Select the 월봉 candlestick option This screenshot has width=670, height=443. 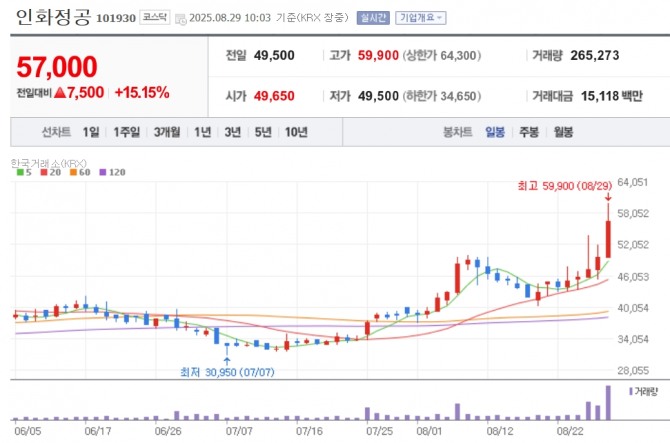coord(563,132)
